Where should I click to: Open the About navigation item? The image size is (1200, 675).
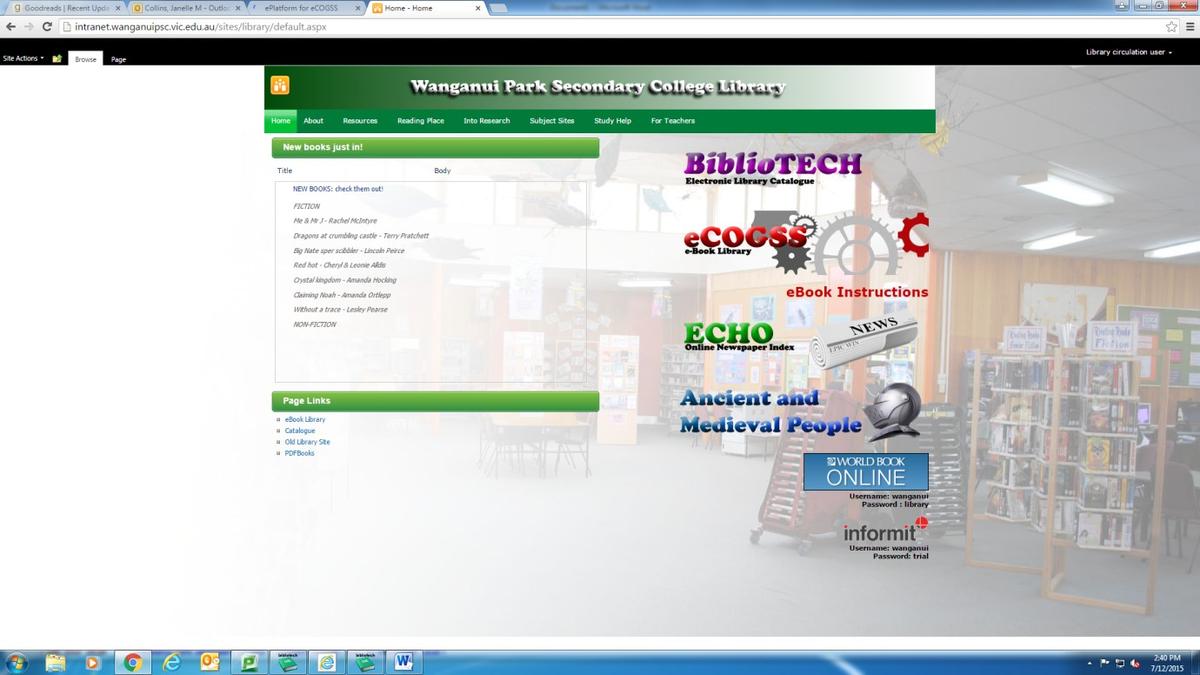coord(314,121)
